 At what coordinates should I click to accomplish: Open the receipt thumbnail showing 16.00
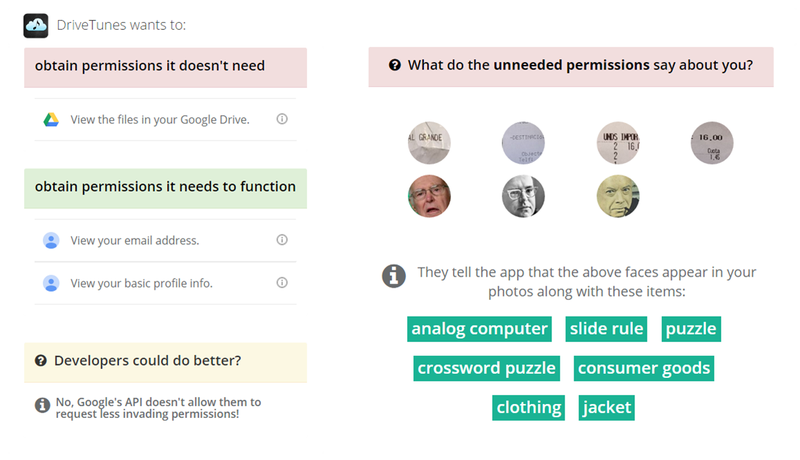712,143
